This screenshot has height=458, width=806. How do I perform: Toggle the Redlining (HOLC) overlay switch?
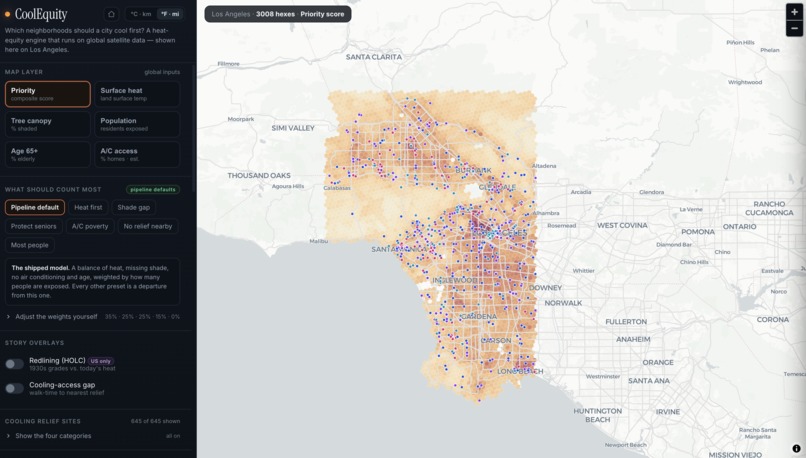(14, 364)
